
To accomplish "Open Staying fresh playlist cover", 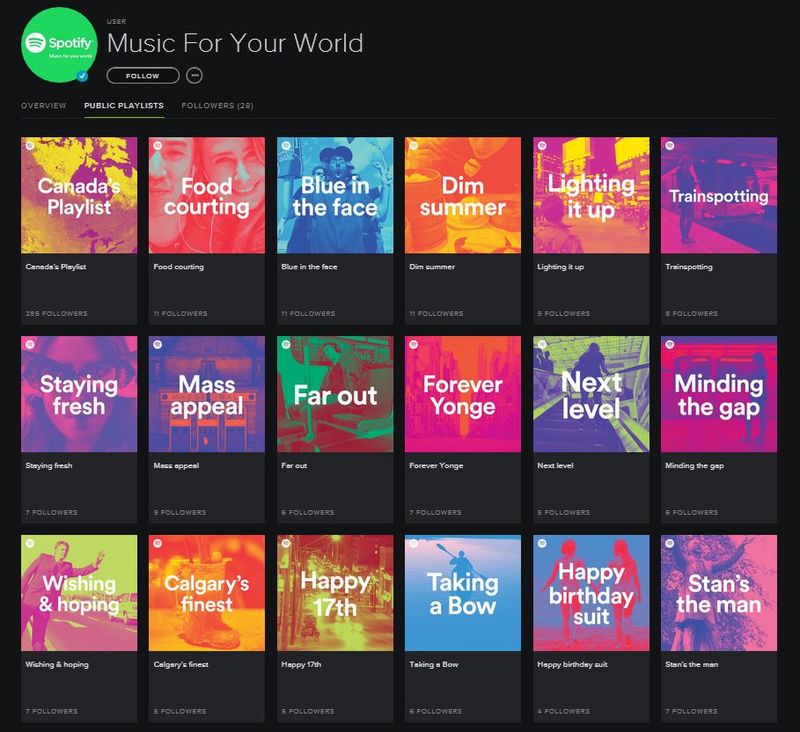I will coord(79,394).
